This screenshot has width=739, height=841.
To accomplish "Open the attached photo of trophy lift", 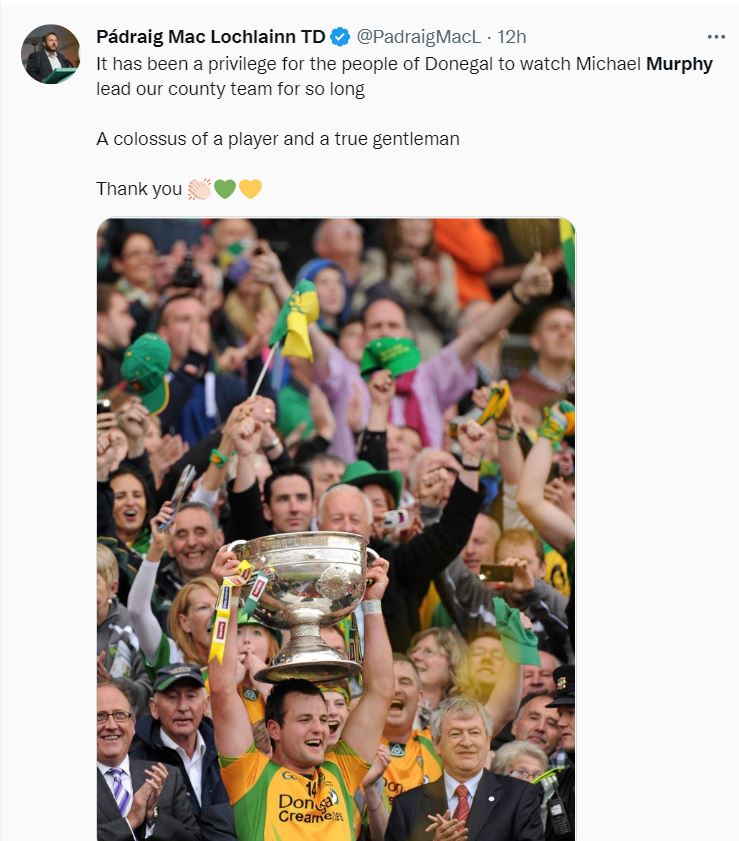I will pos(336,529).
